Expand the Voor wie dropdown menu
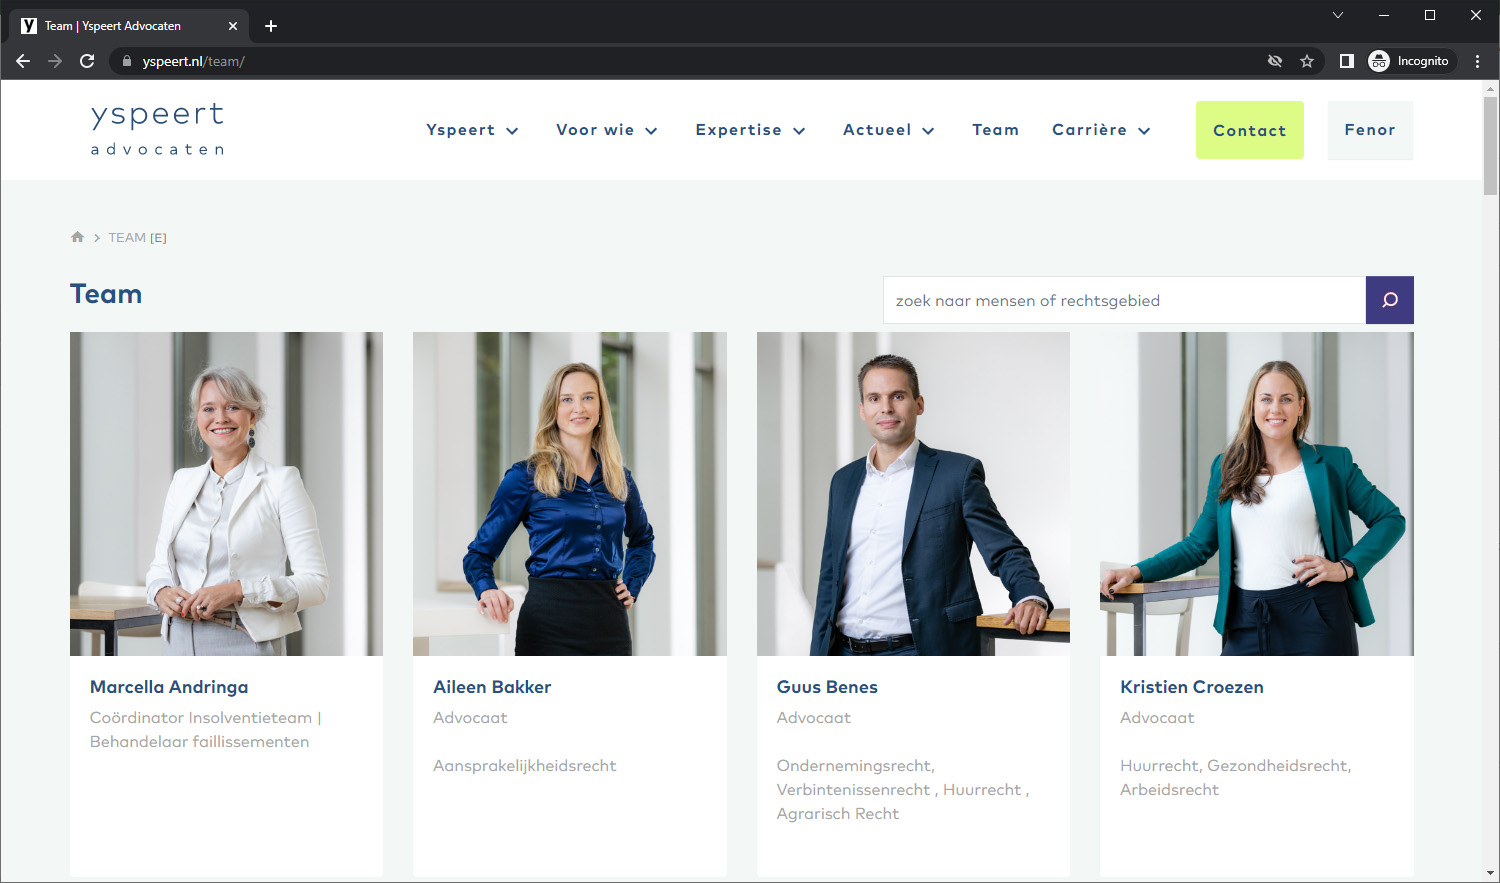This screenshot has width=1500, height=883. coord(607,130)
